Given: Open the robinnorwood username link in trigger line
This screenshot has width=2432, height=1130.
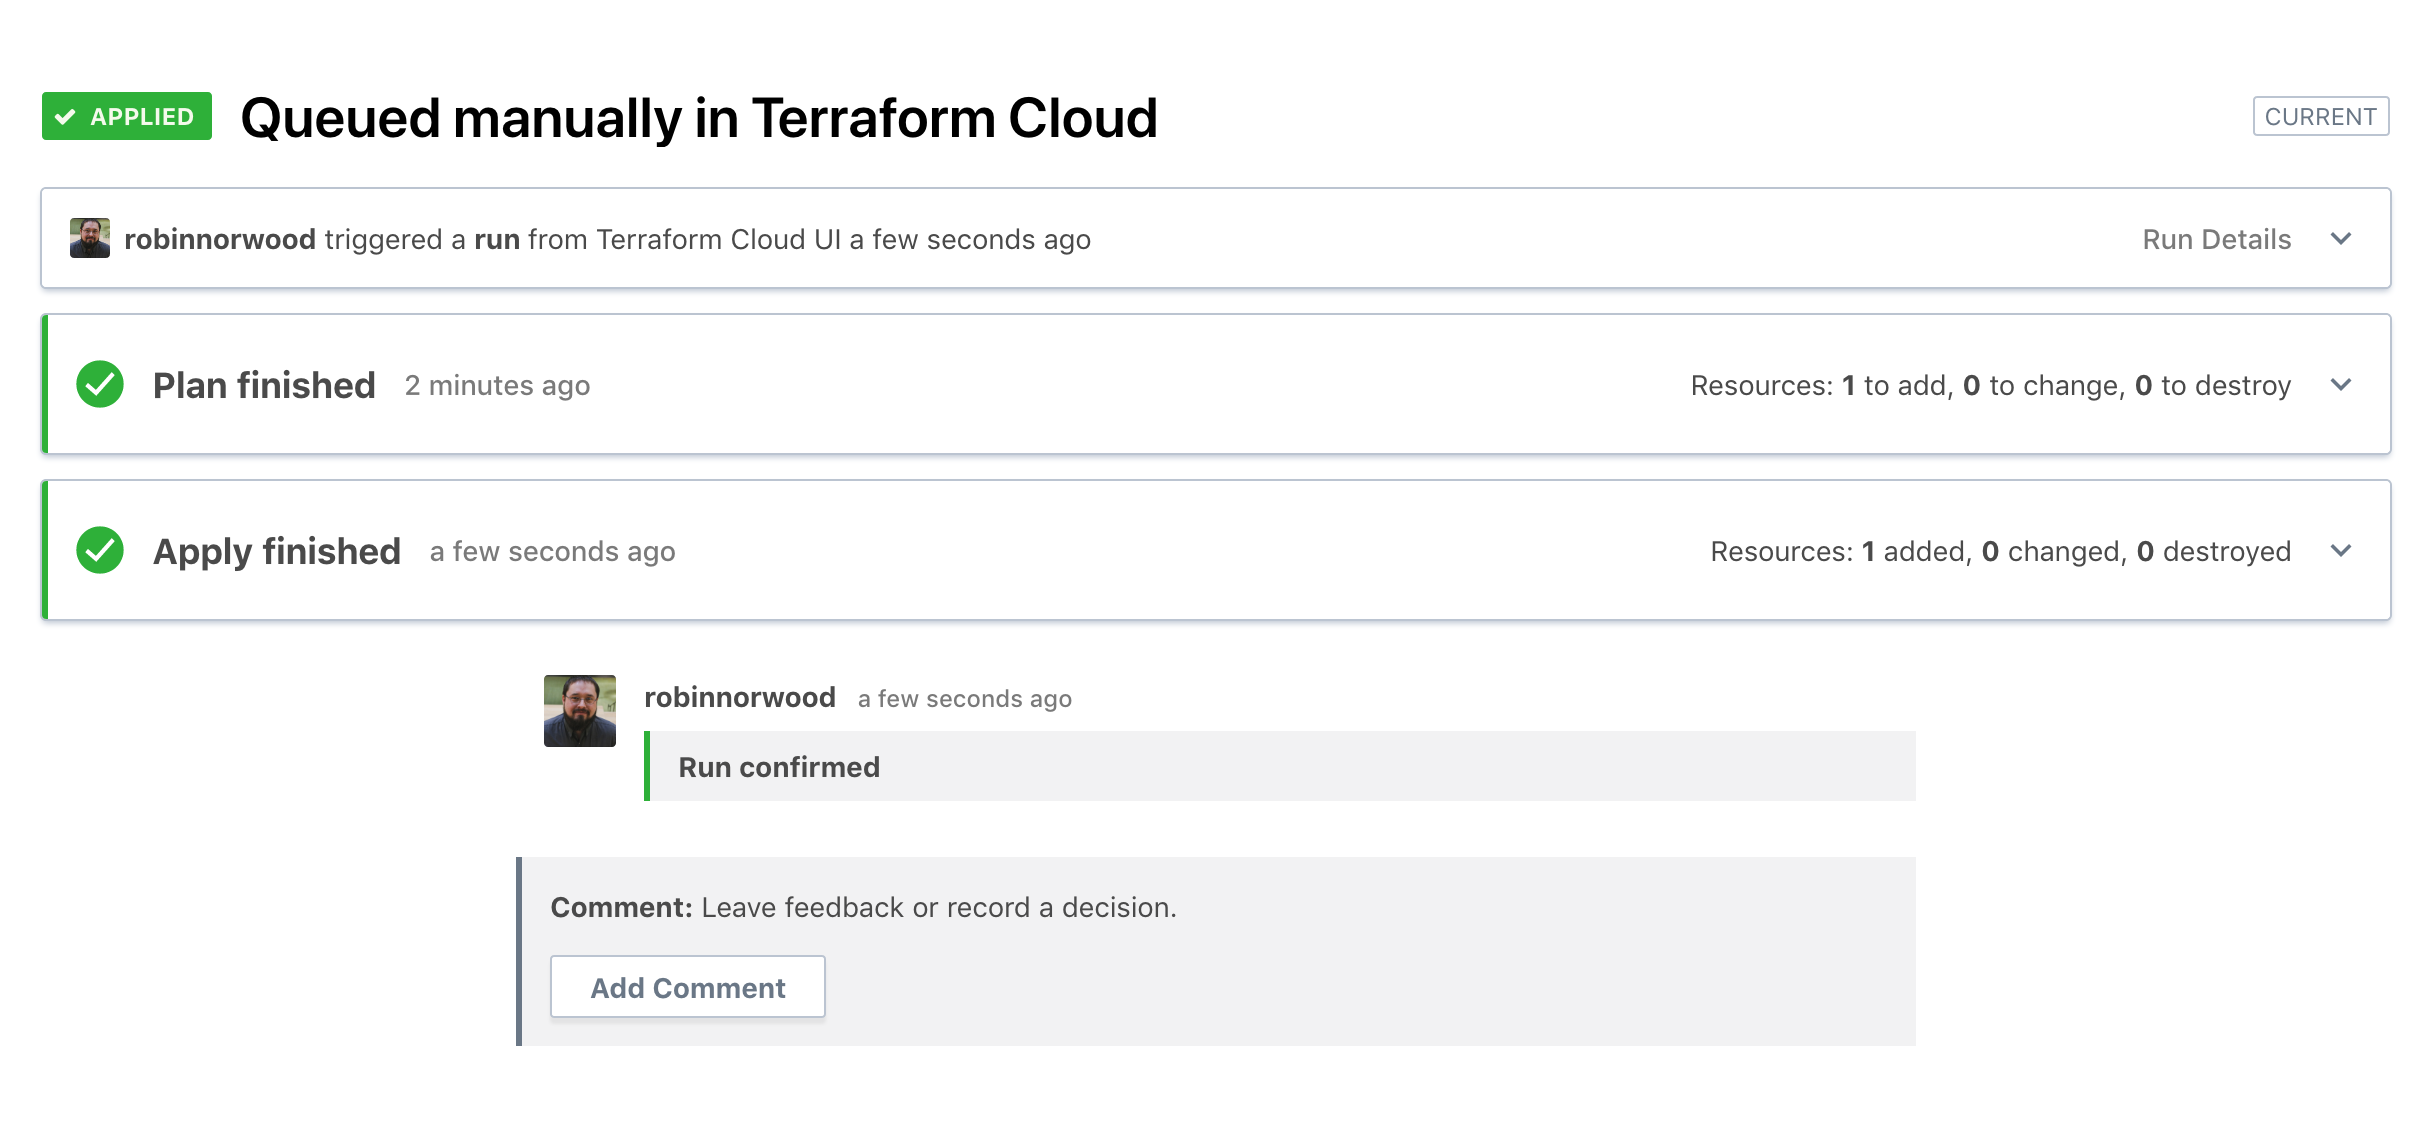Looking at the screenshot, I should coord(219,239).
